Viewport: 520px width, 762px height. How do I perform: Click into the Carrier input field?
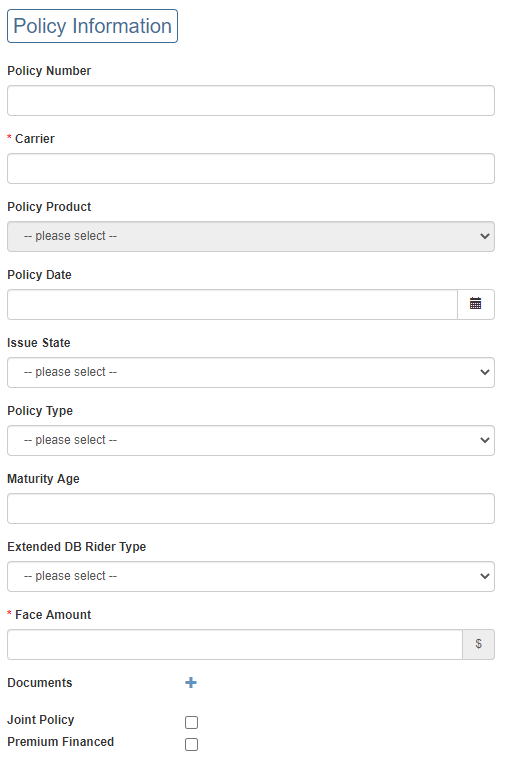coord(251,169)
